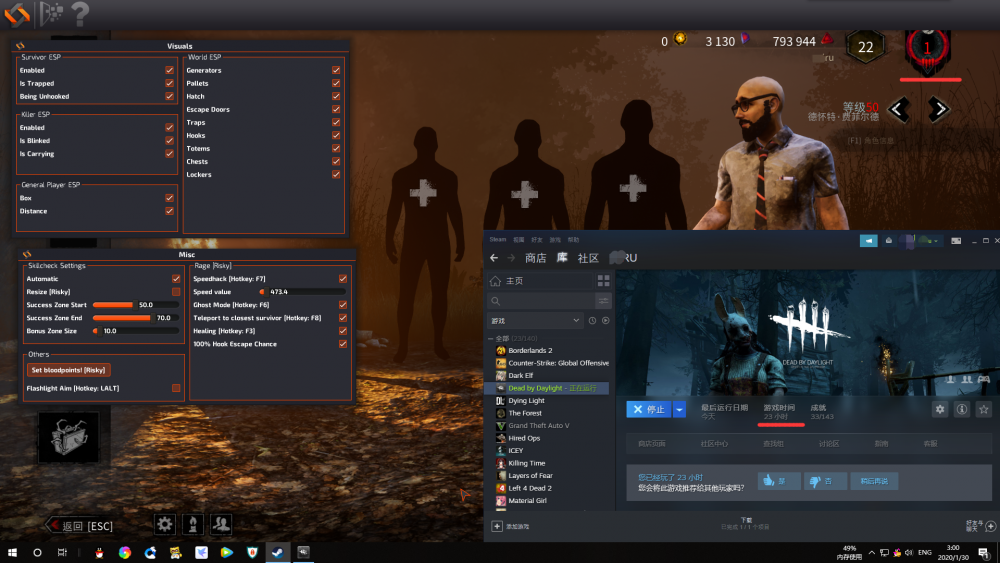Toggle Is Trapped checkbox

[x=170, y=83]
